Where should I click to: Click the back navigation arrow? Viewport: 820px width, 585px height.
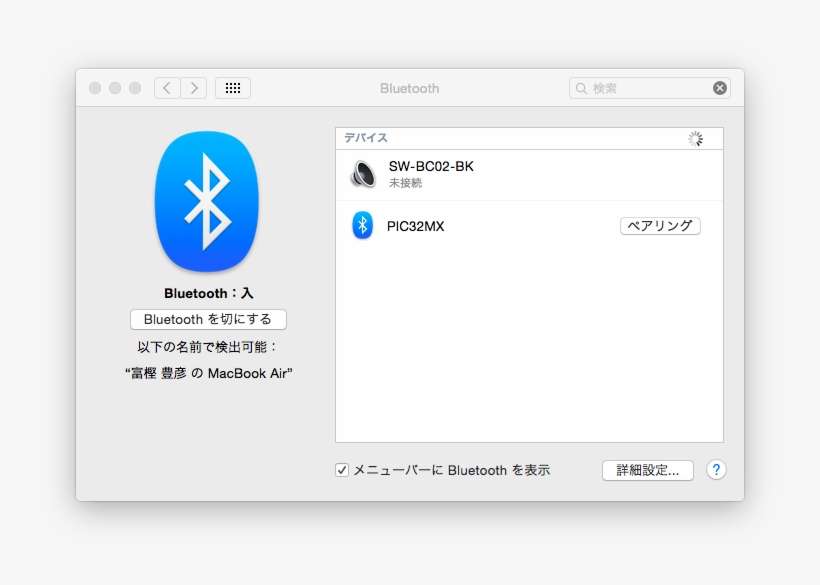click(x=167, y=88)
